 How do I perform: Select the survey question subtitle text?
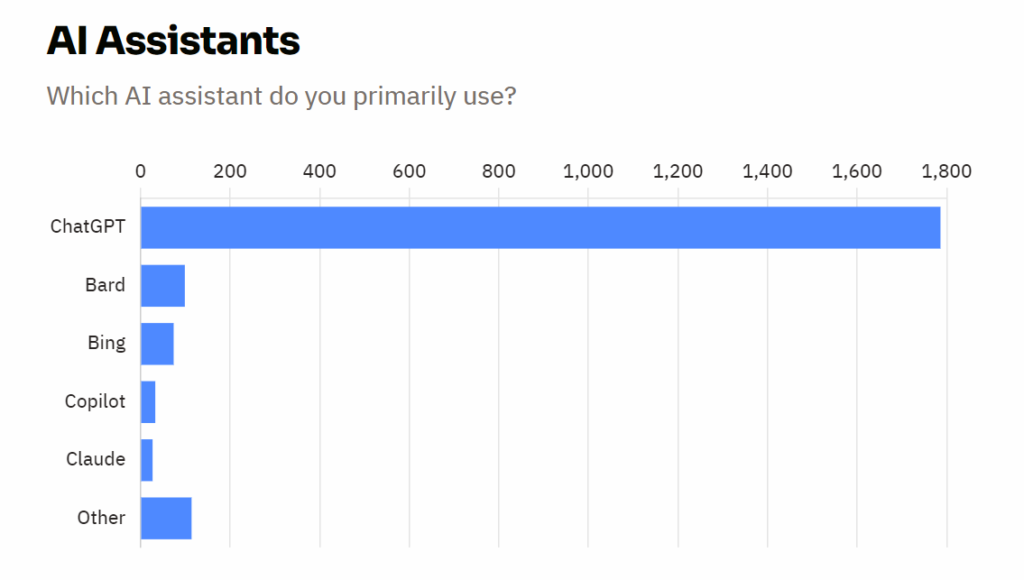tap(281, 97)
